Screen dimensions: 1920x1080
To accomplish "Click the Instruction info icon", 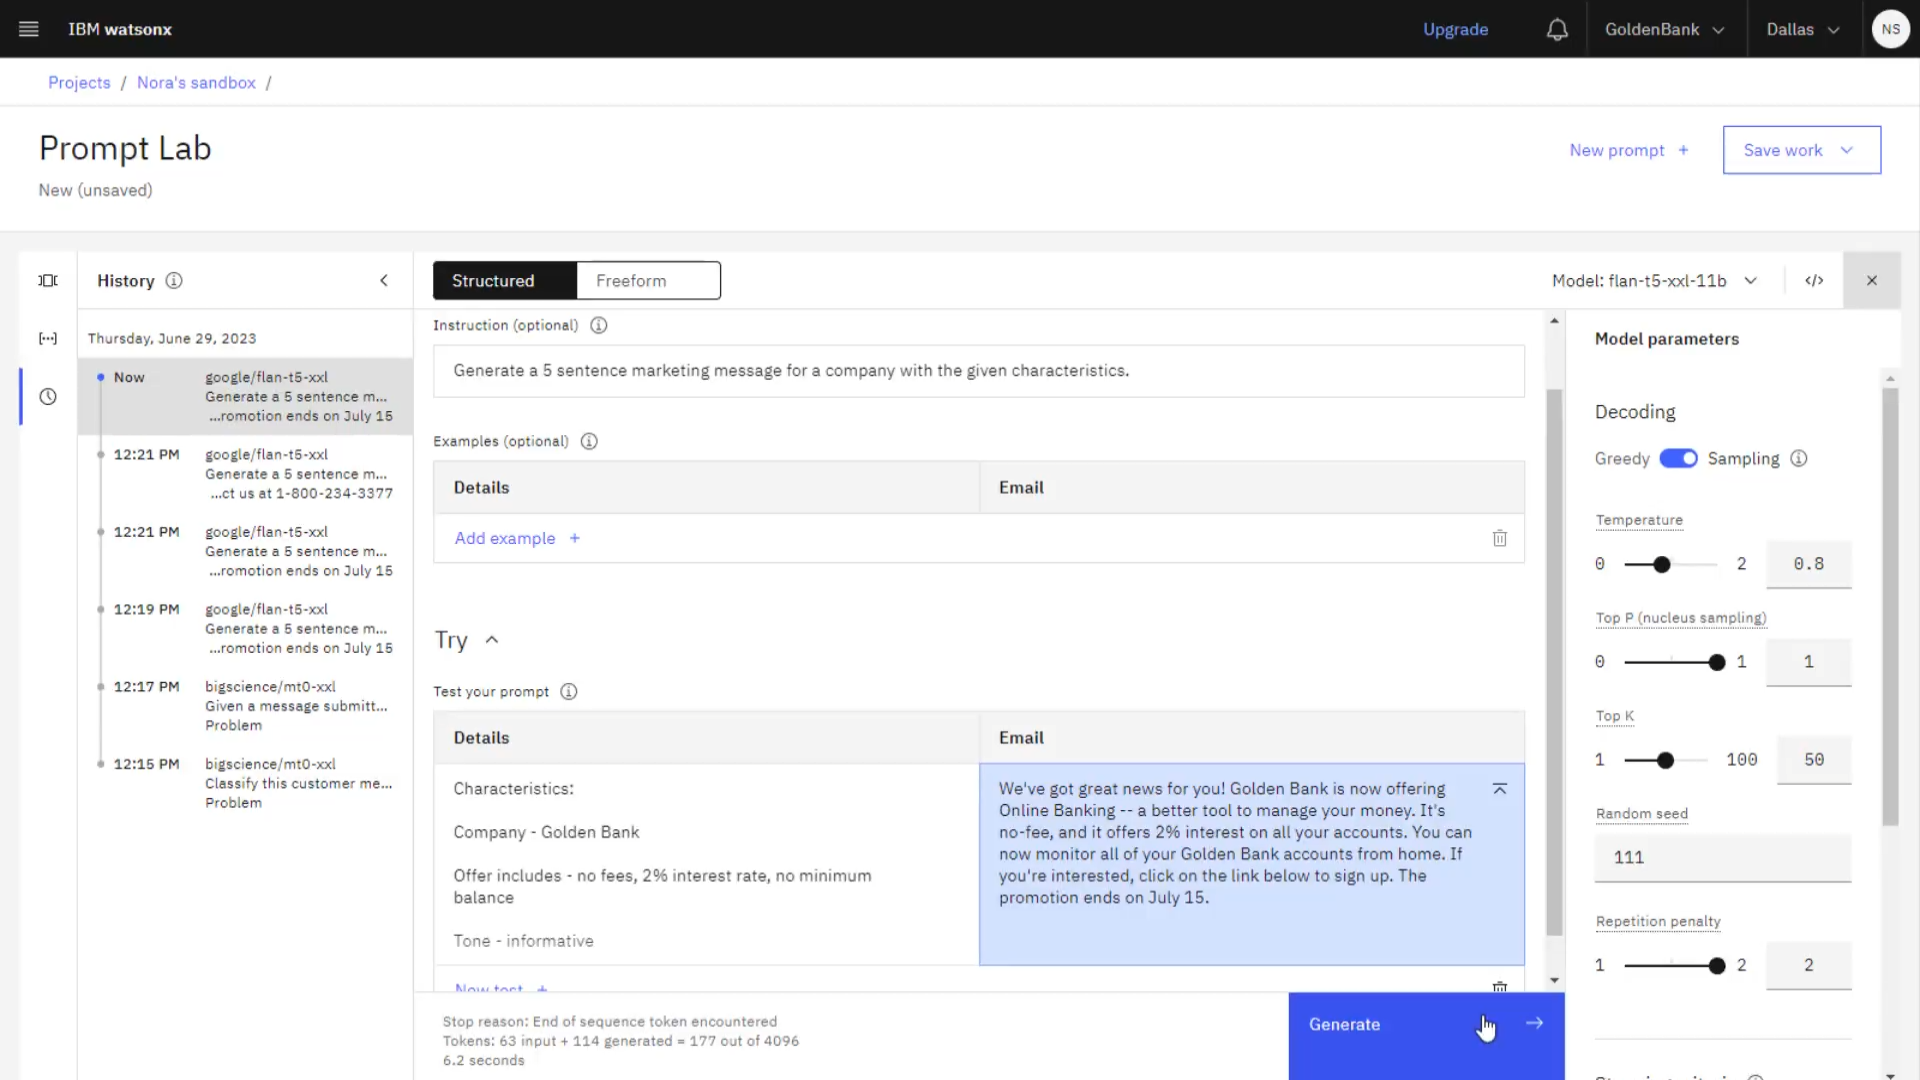I will pos(599,325).
